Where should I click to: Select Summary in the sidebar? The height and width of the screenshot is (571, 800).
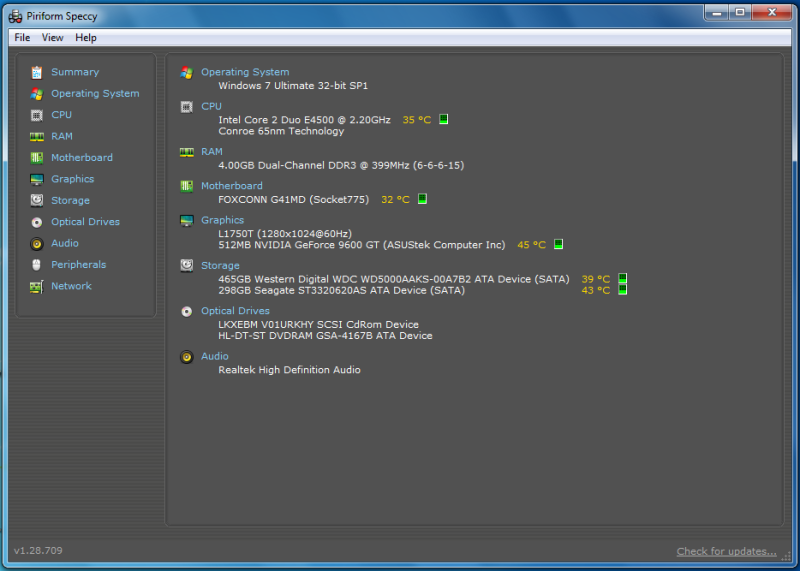coord(75,72)
